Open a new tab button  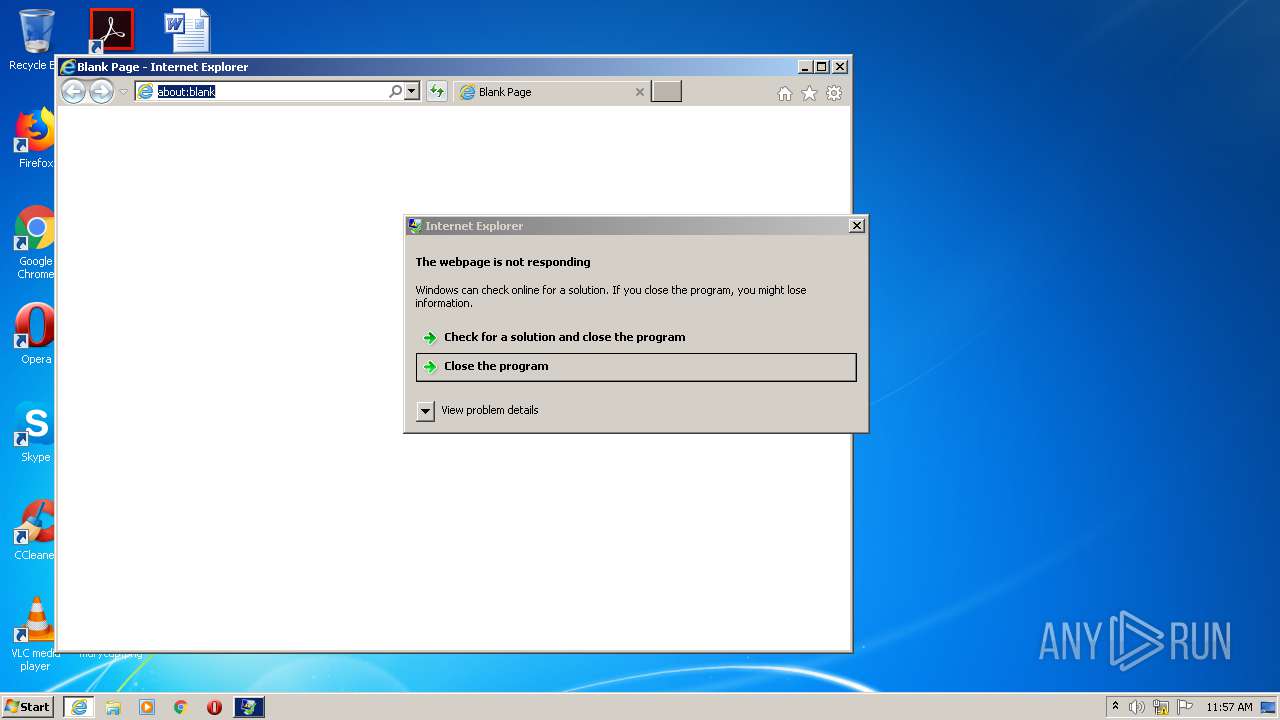666,92
